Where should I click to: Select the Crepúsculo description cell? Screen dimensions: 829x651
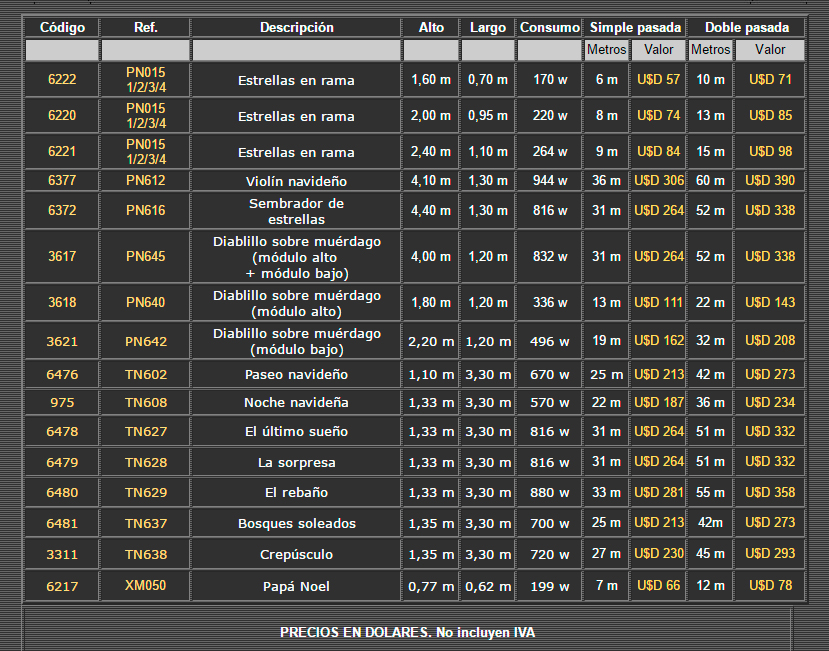297,555
